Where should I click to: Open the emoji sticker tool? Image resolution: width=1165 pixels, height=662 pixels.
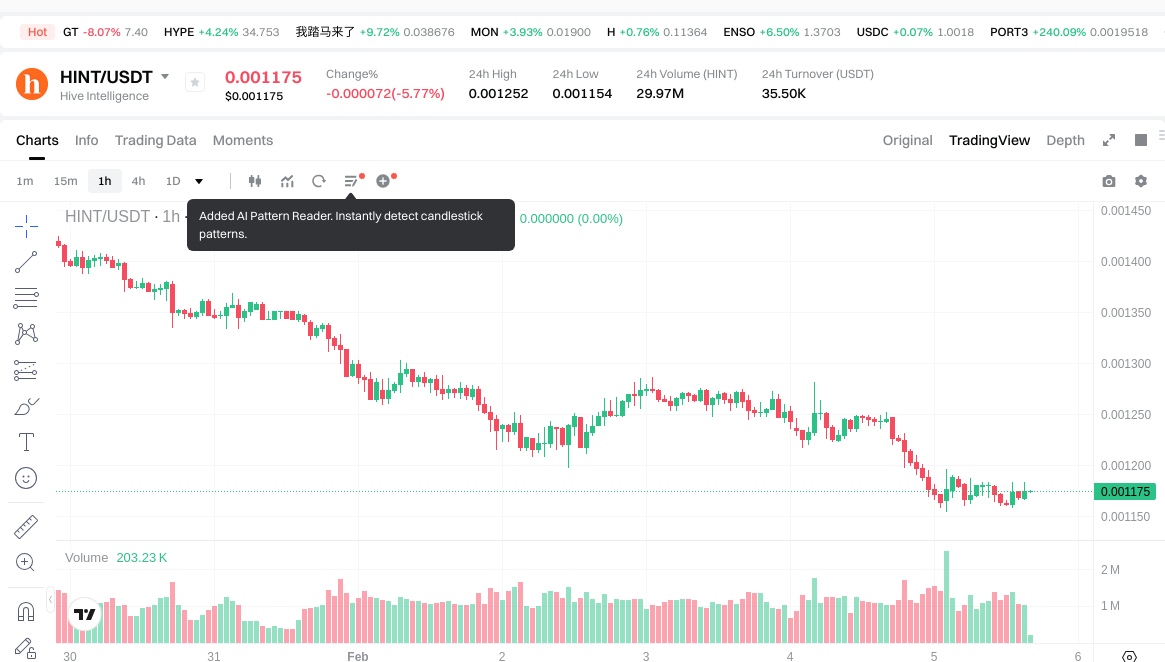(26, 478)
